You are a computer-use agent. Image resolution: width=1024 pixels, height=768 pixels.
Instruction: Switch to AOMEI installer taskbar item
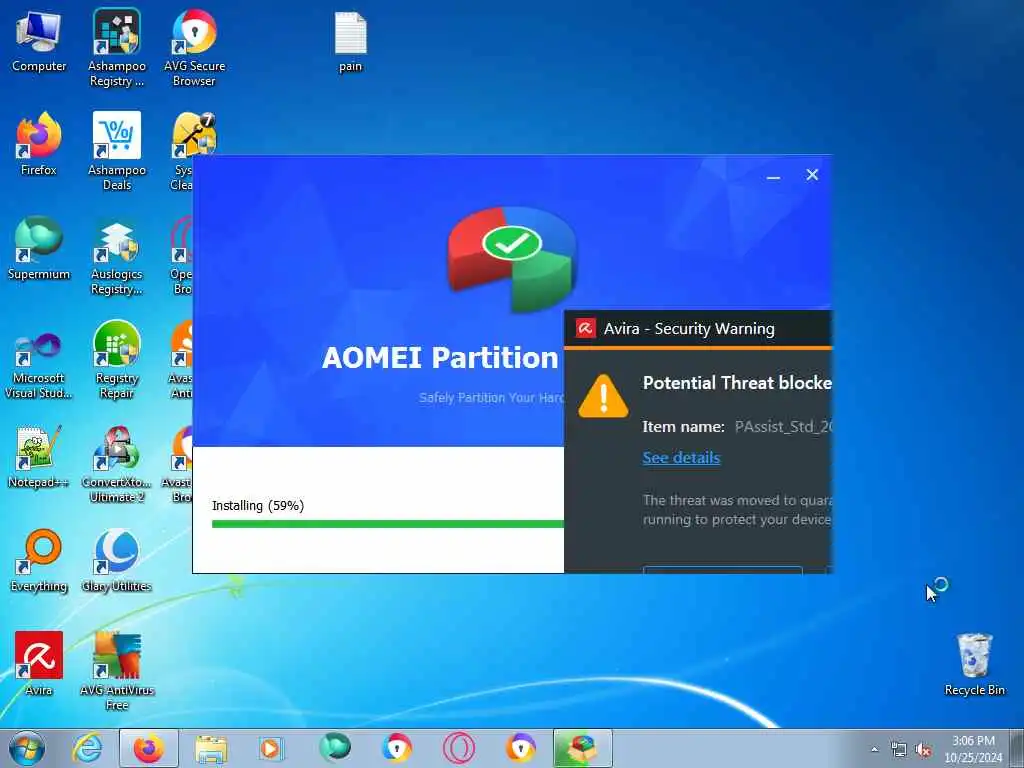(x=583, y=748)
